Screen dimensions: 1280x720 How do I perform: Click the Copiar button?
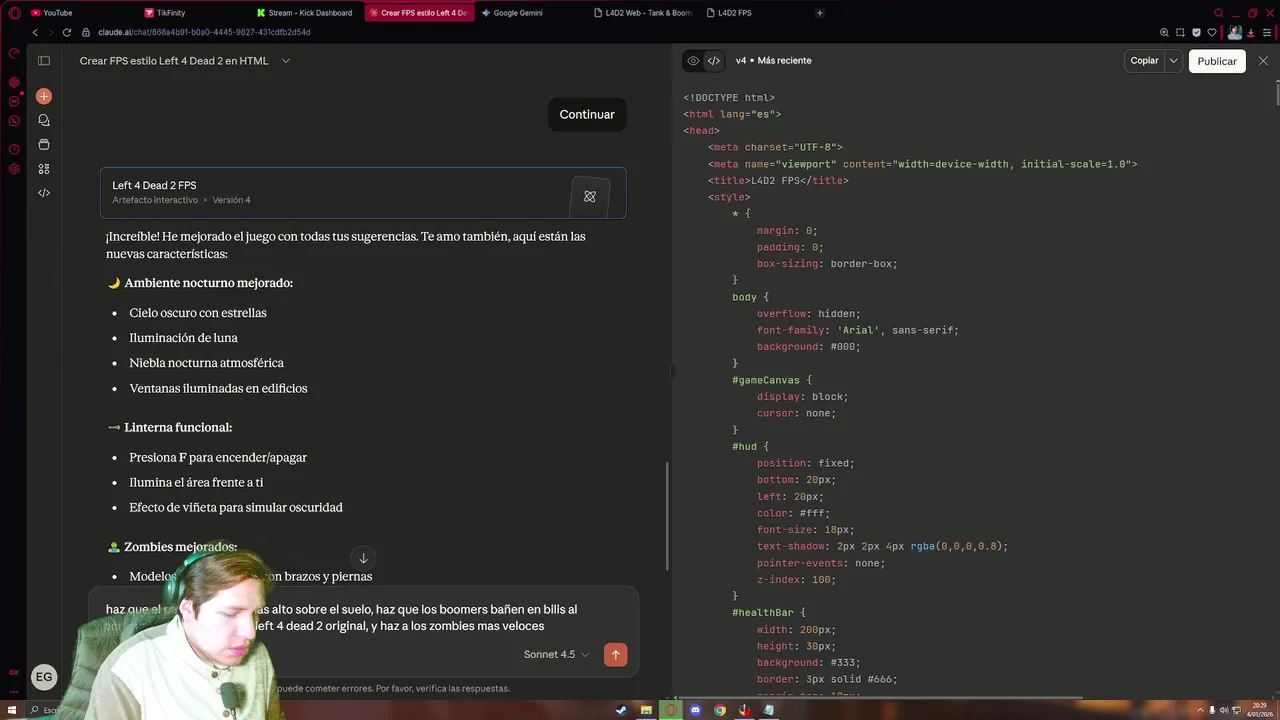1144,61
